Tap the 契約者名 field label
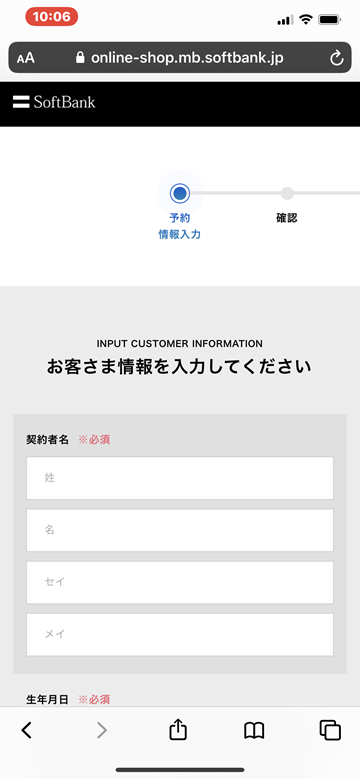The image size is (360, 779). [x=47, y=440]
